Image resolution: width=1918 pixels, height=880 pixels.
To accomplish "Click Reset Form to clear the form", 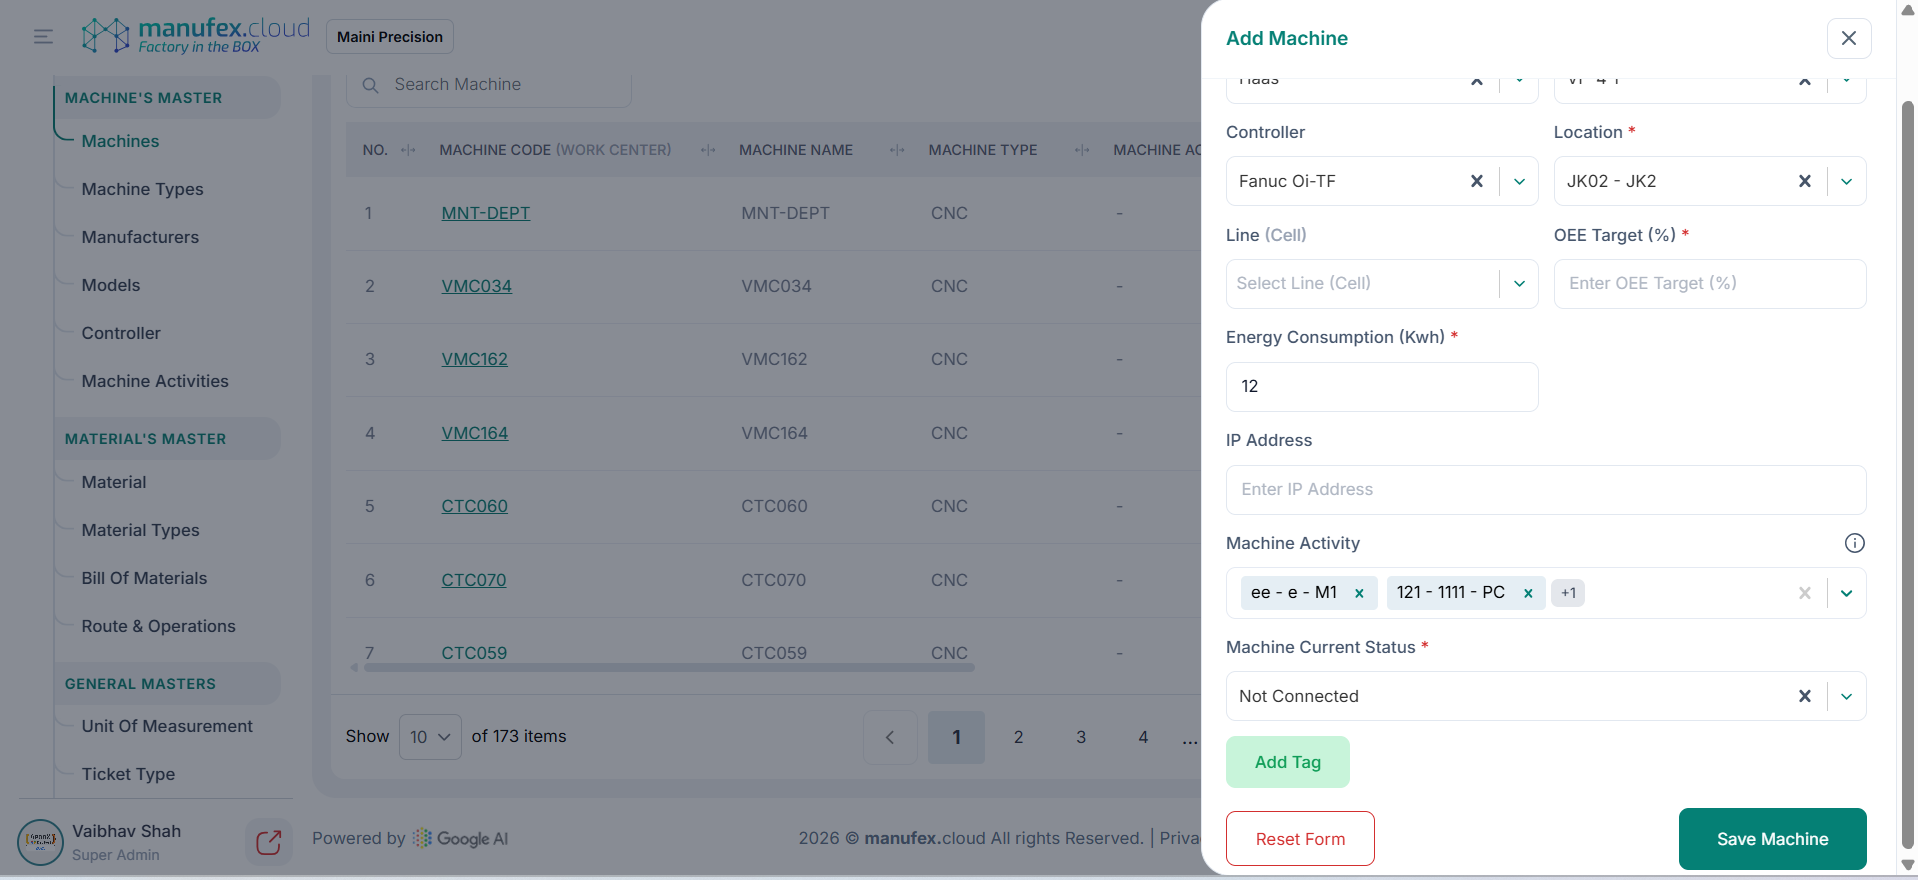I will [x=1300, y=839].
